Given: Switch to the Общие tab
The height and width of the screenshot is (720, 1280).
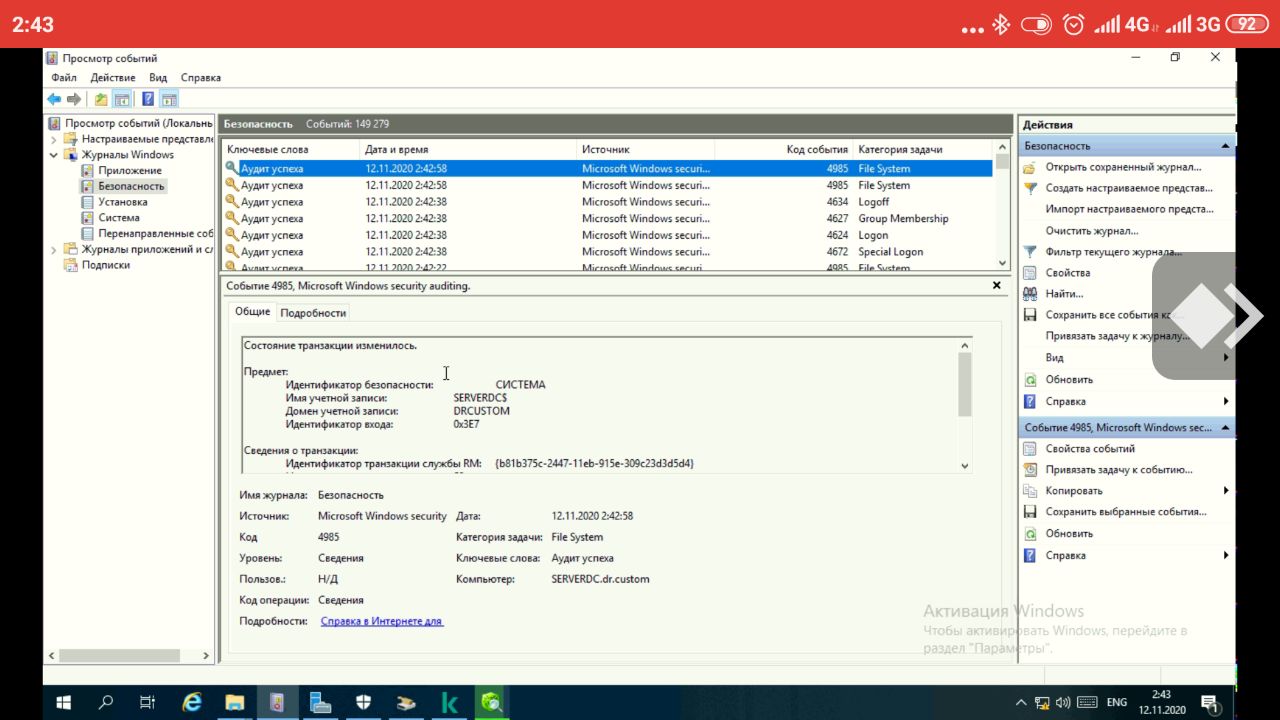Looking at the screenshot, I should click(252, 312).
